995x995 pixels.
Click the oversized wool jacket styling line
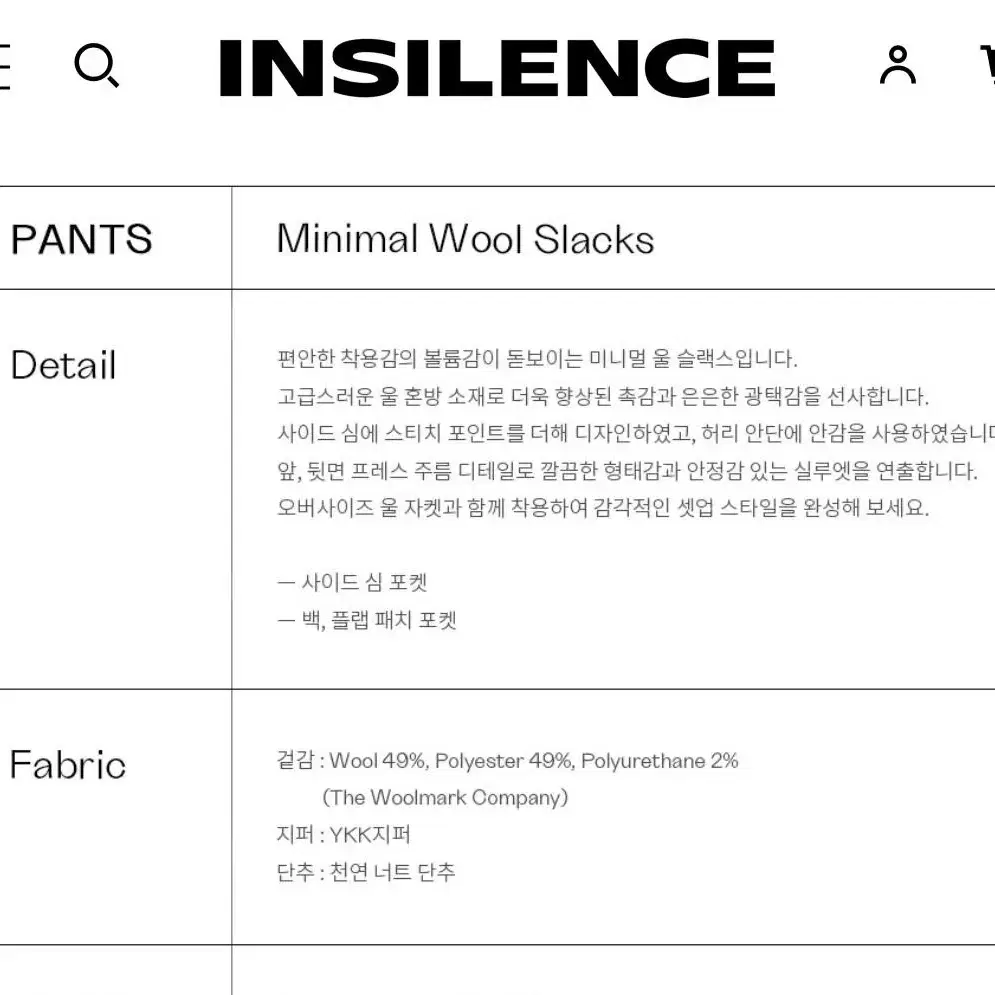(603, 508)
